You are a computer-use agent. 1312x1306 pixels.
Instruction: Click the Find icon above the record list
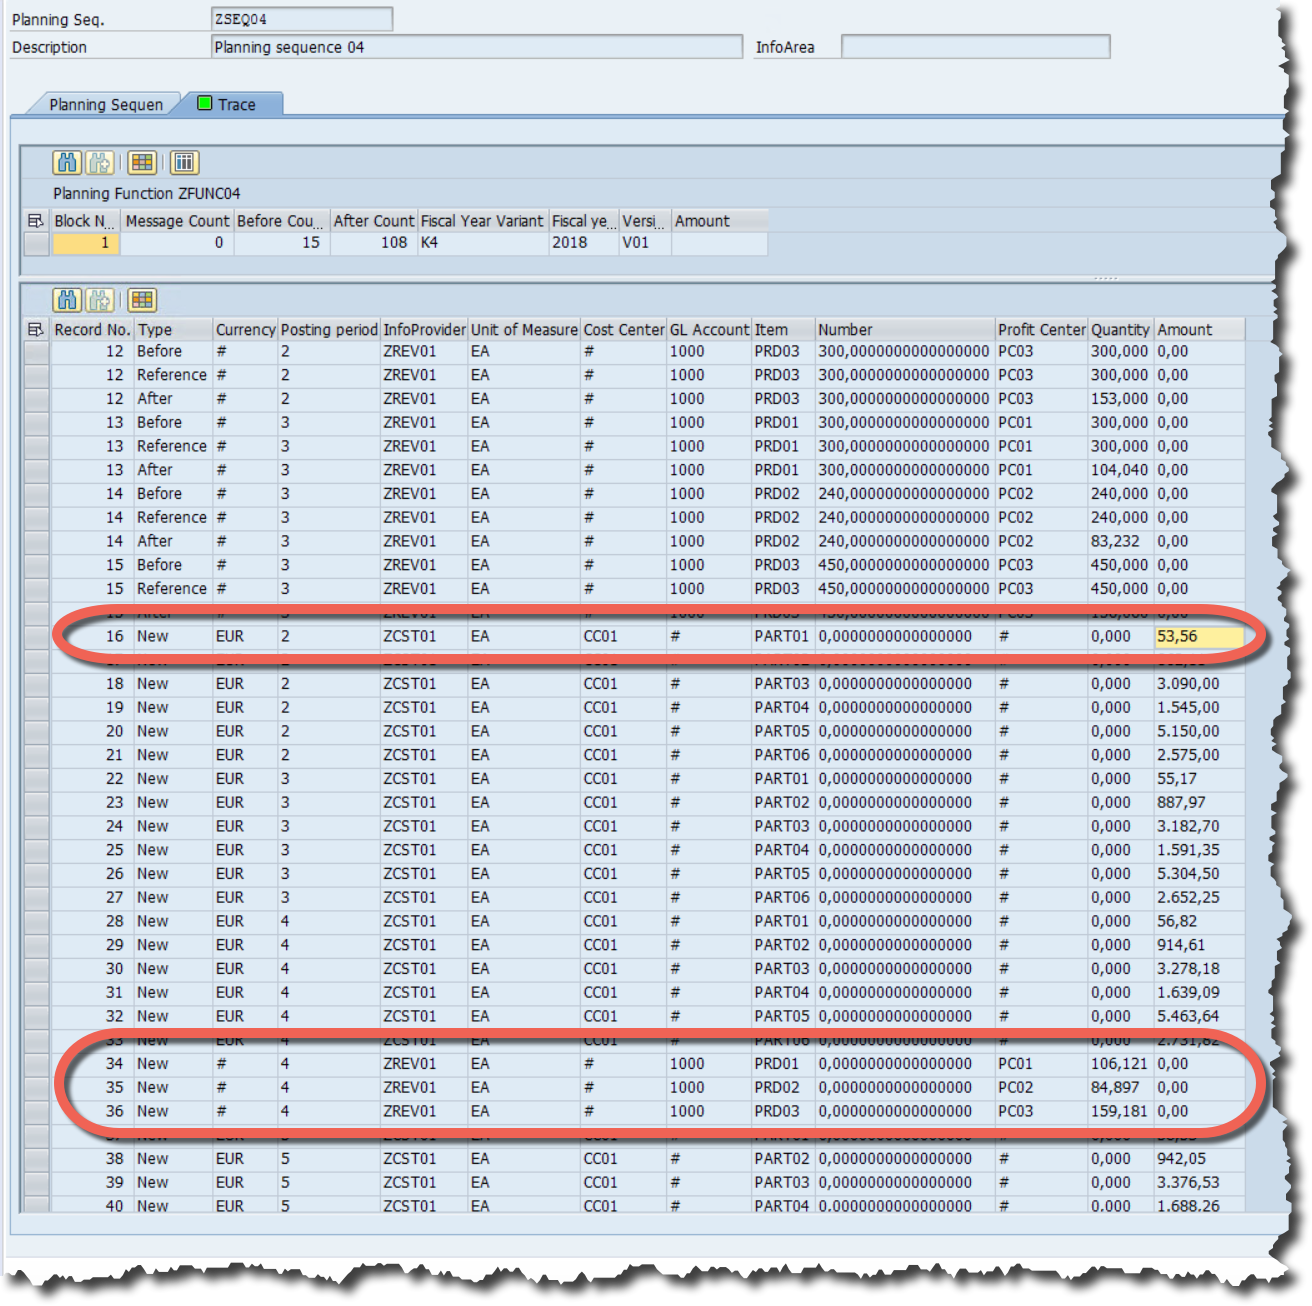click(68, 300)
